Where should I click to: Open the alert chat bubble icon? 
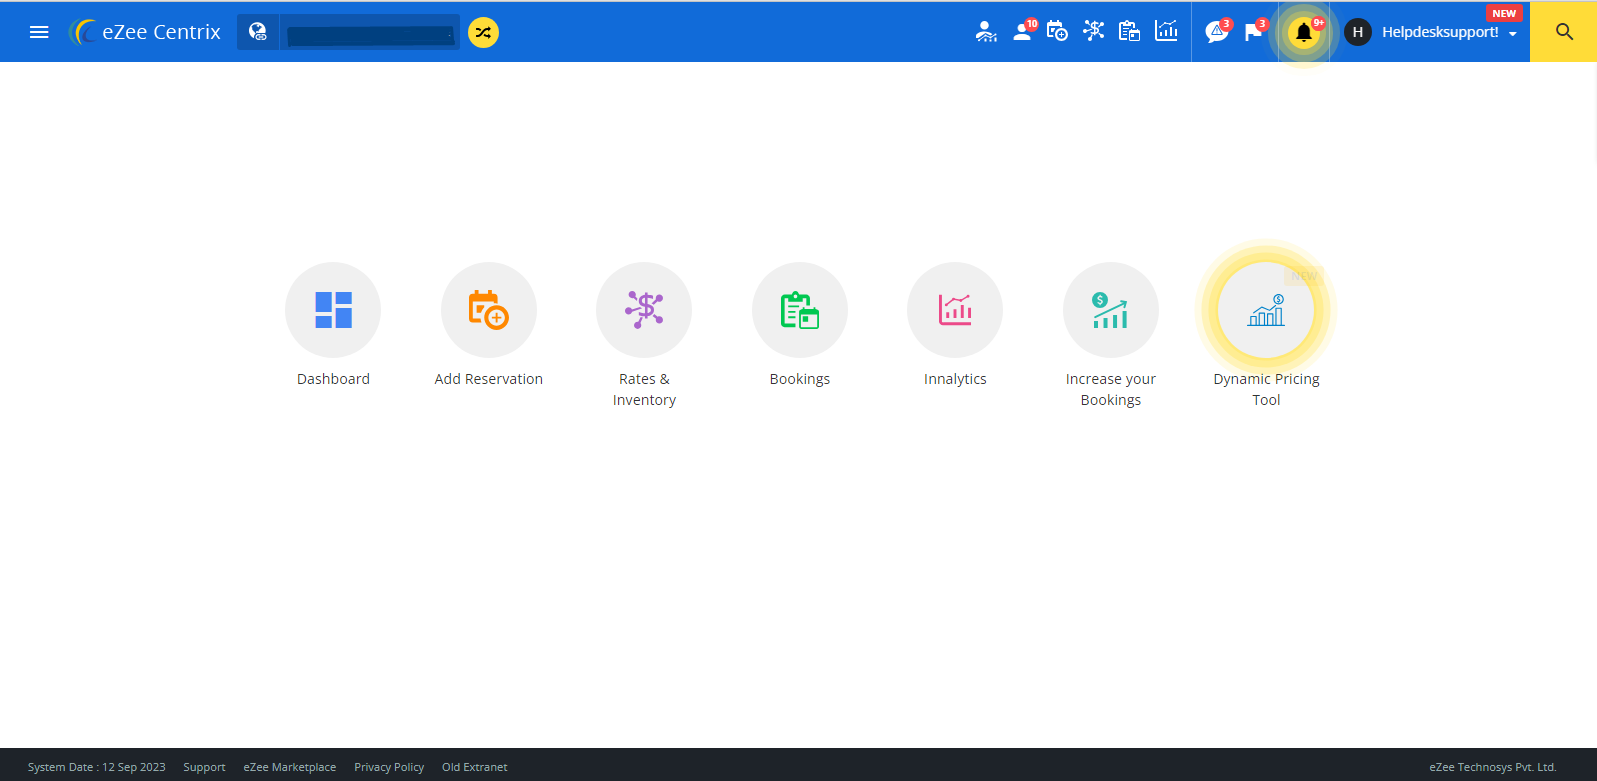pyautogui.click(x=1216, y=32)
